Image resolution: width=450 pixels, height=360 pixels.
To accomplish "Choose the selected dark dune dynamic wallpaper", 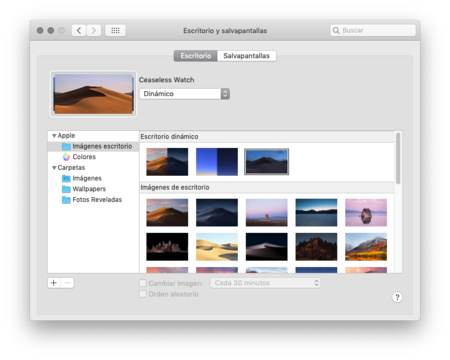I will tap(266, 162).
